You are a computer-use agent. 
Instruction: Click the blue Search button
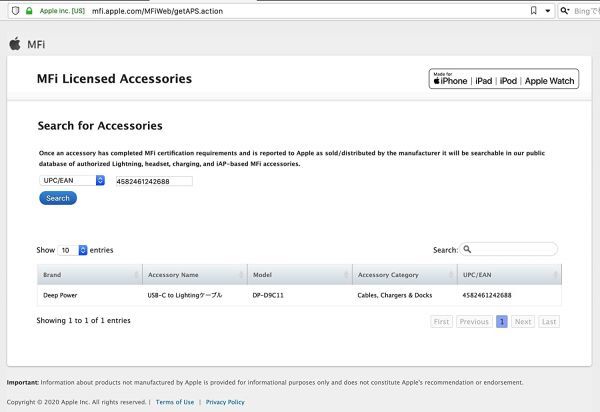[58, 198]
